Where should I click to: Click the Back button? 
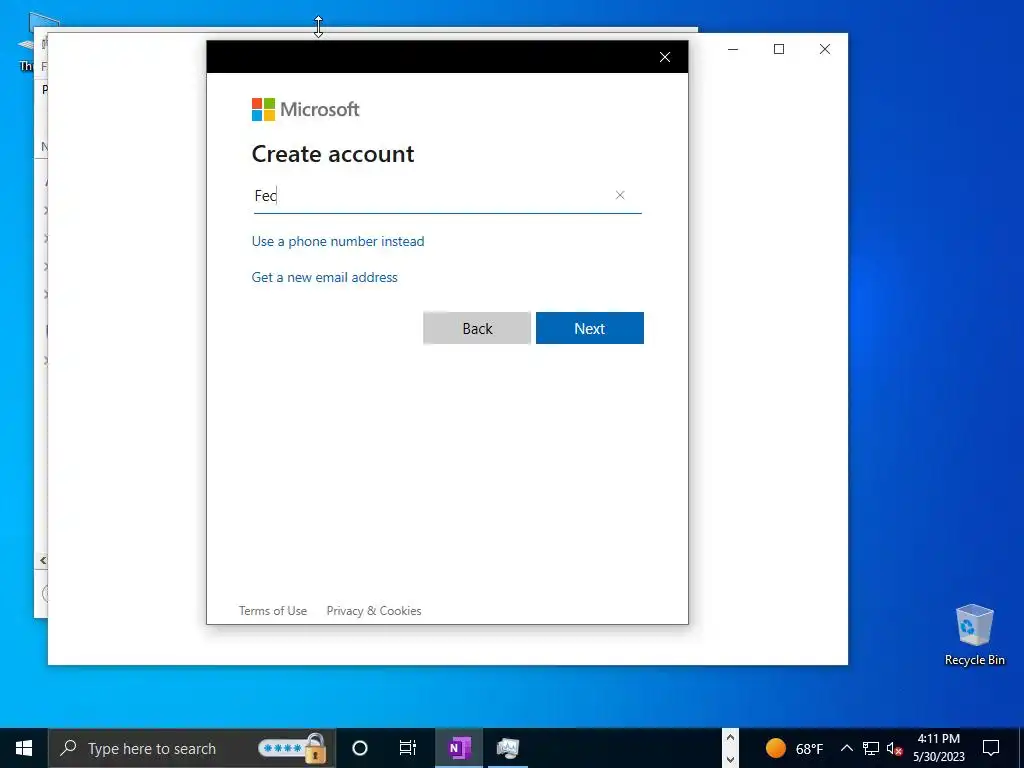(x=477, y=328)
